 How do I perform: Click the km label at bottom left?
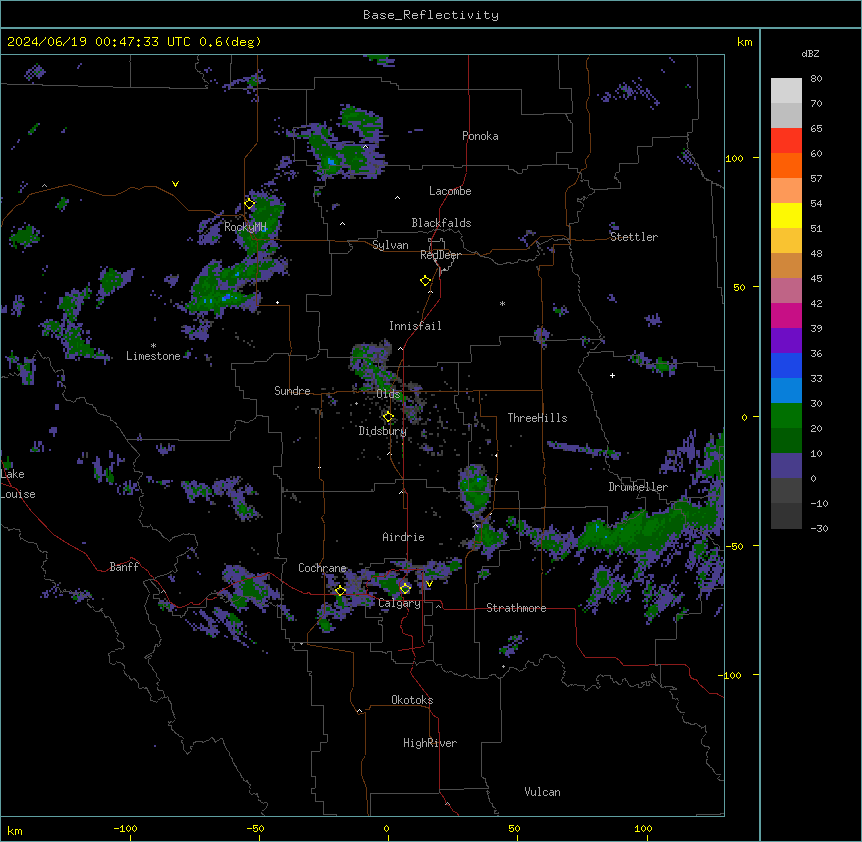tap(15, 830)
